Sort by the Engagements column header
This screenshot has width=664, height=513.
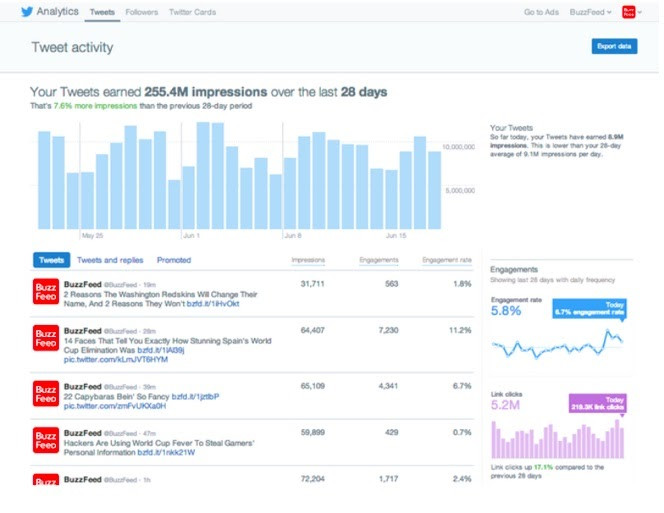379,260
